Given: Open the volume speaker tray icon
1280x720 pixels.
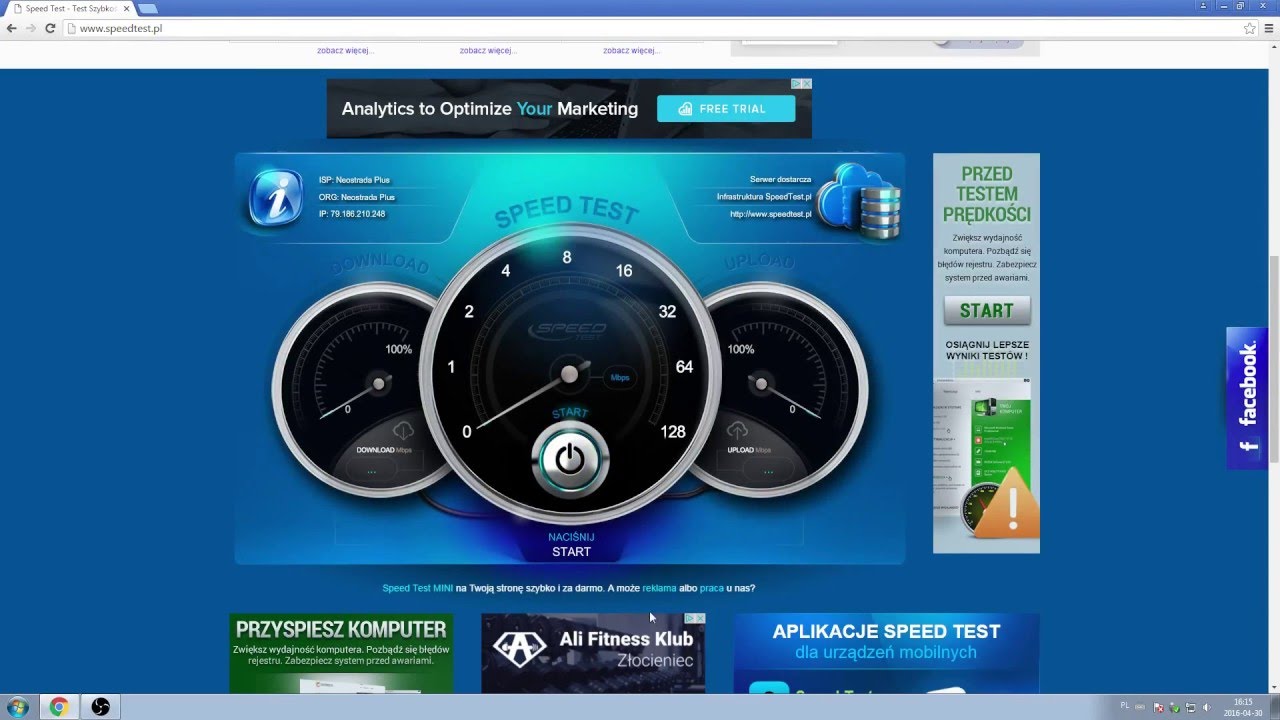Looking at the screenshot, I should pos(1206,707).
